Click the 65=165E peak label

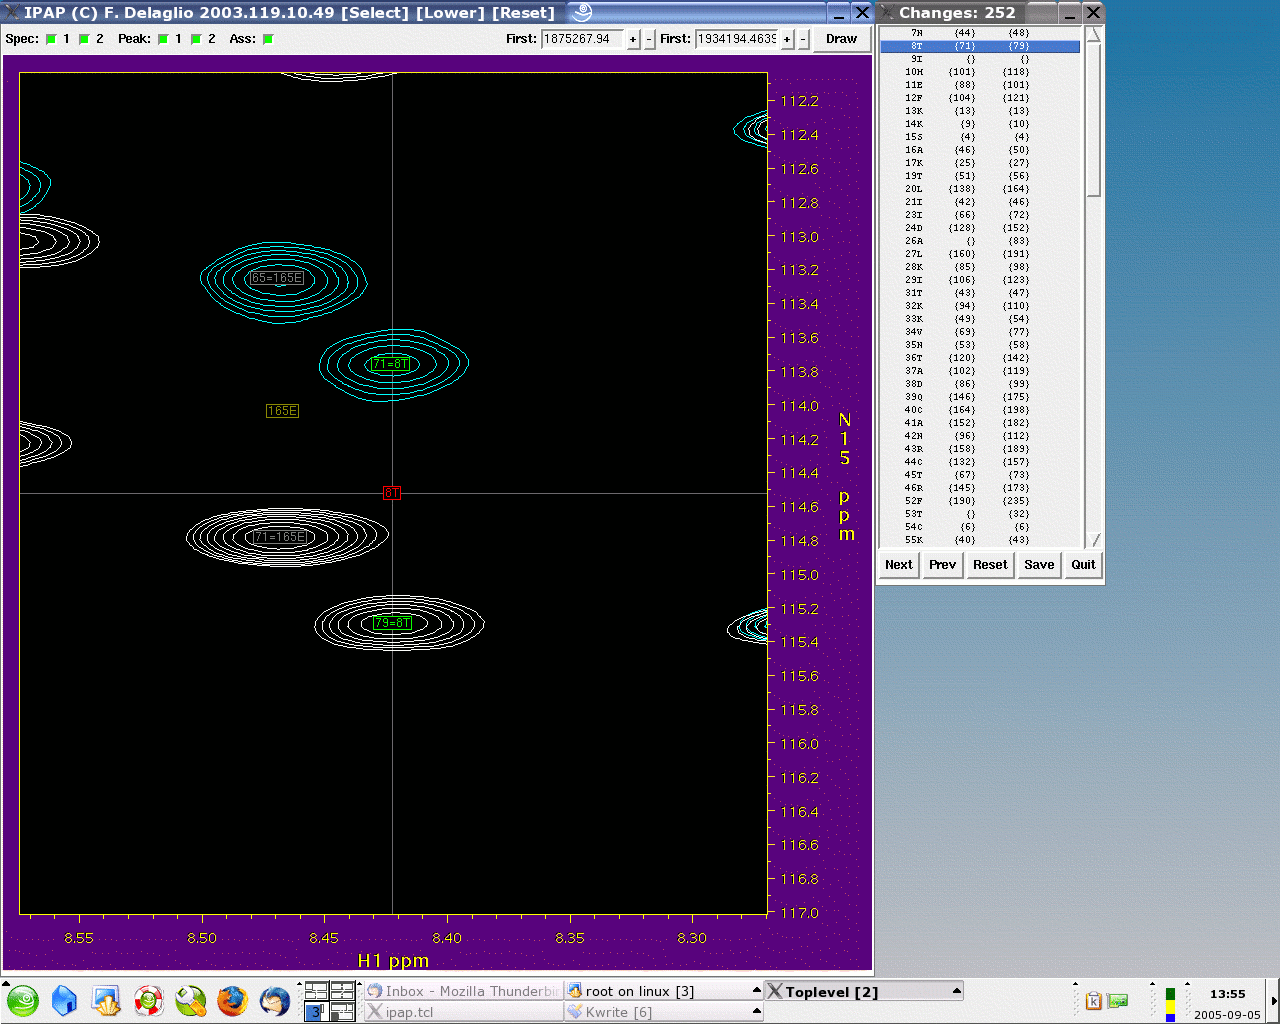277,278
